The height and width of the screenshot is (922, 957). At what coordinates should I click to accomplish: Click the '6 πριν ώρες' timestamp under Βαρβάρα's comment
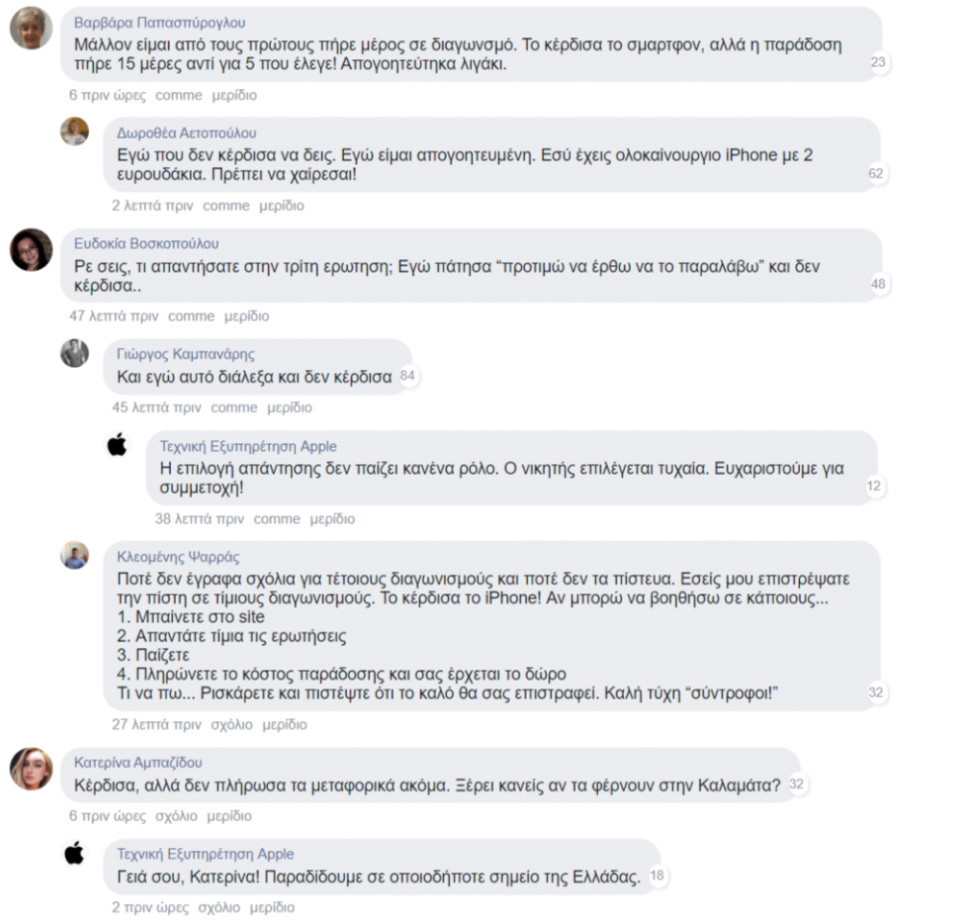click(107, 95)
